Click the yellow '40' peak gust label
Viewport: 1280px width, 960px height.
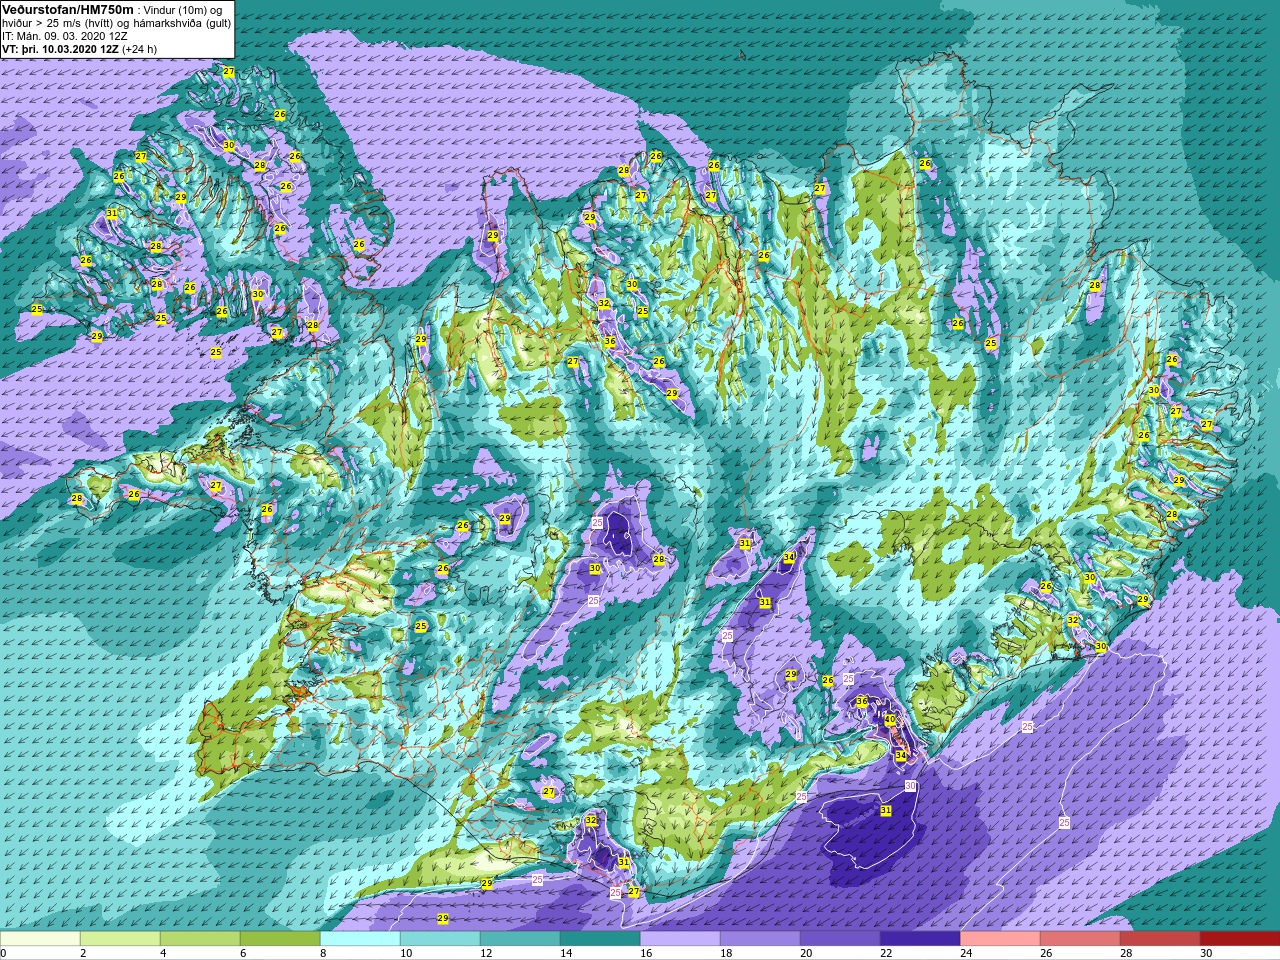click(x=890, y=719)
